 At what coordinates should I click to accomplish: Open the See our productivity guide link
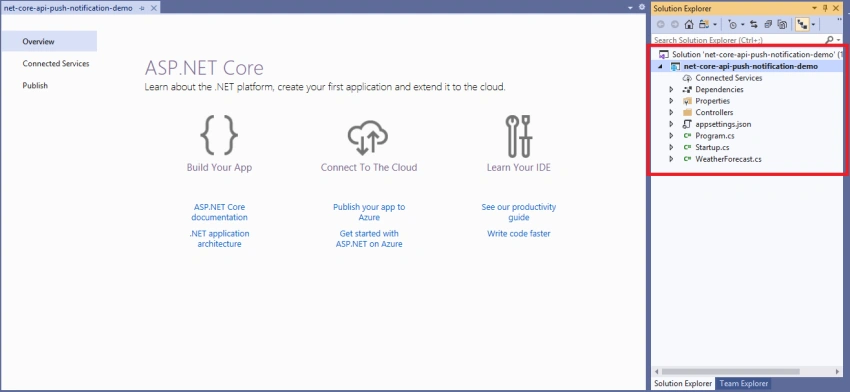point(519,212)
